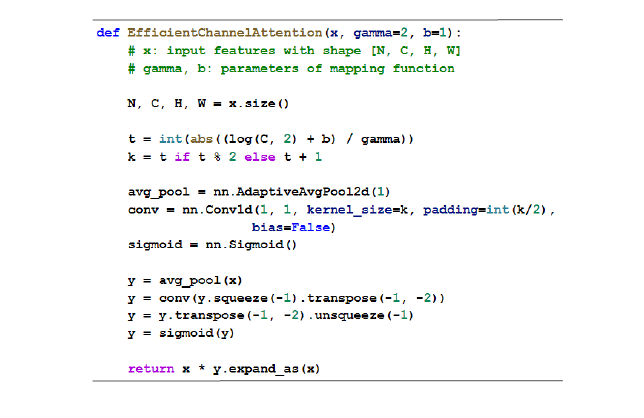The height and width of the screenshot is (418, 644).
Task: Click 'nn.AdaptiveAvgPool2d(1)' call
Action: [301, 192]
